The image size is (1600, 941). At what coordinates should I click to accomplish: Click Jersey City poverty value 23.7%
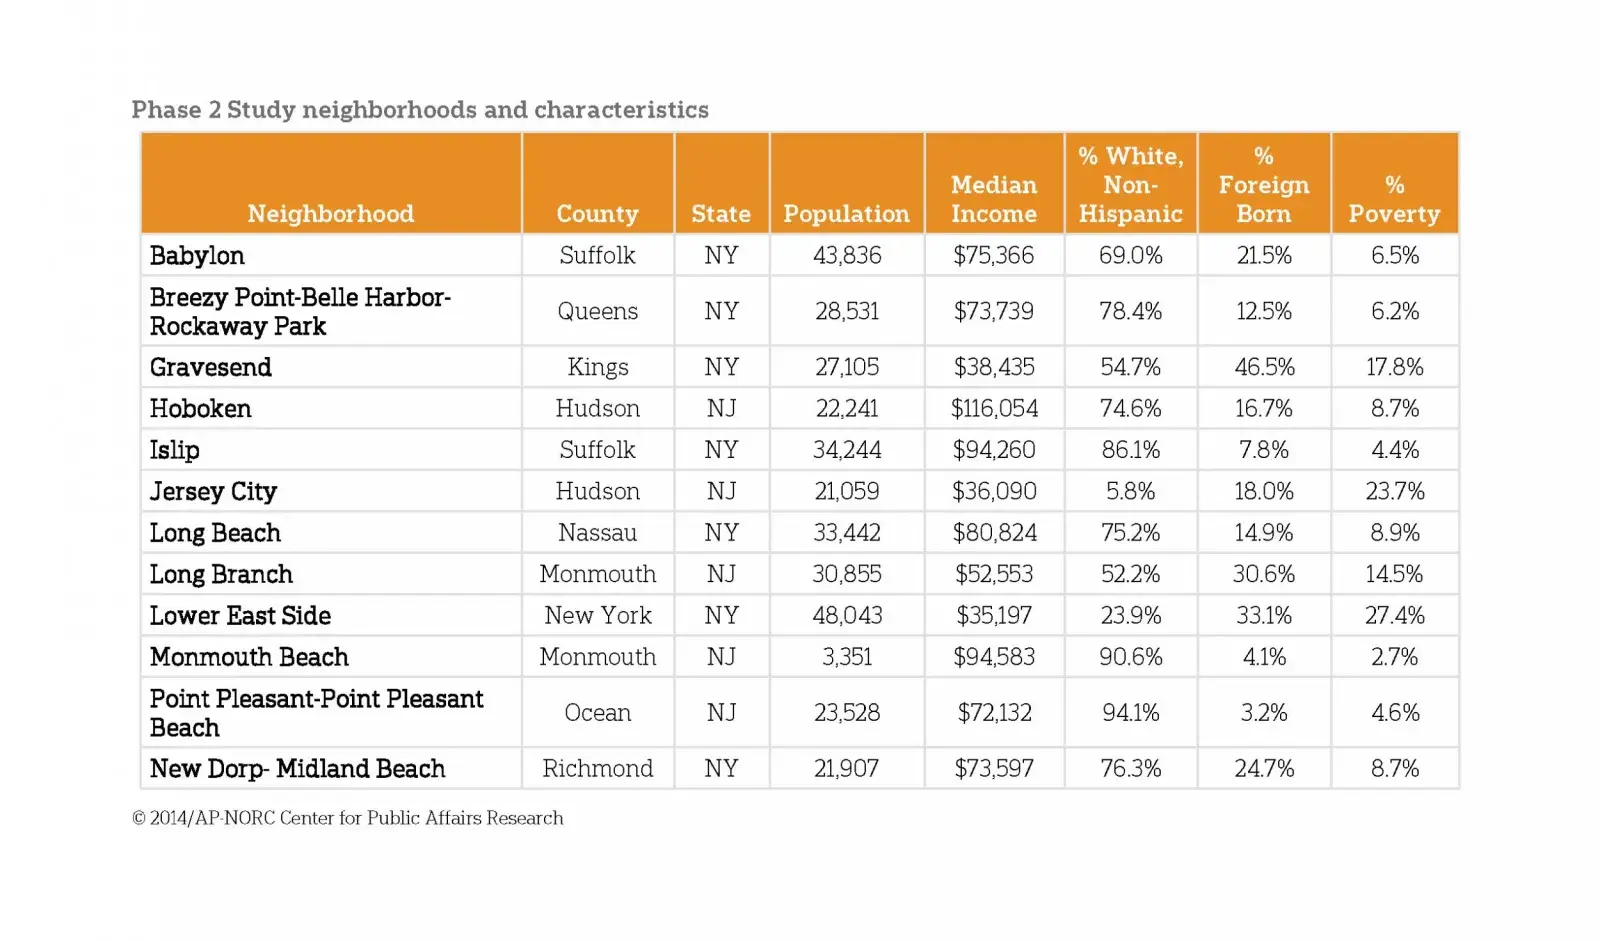[x=1394, y=492]
